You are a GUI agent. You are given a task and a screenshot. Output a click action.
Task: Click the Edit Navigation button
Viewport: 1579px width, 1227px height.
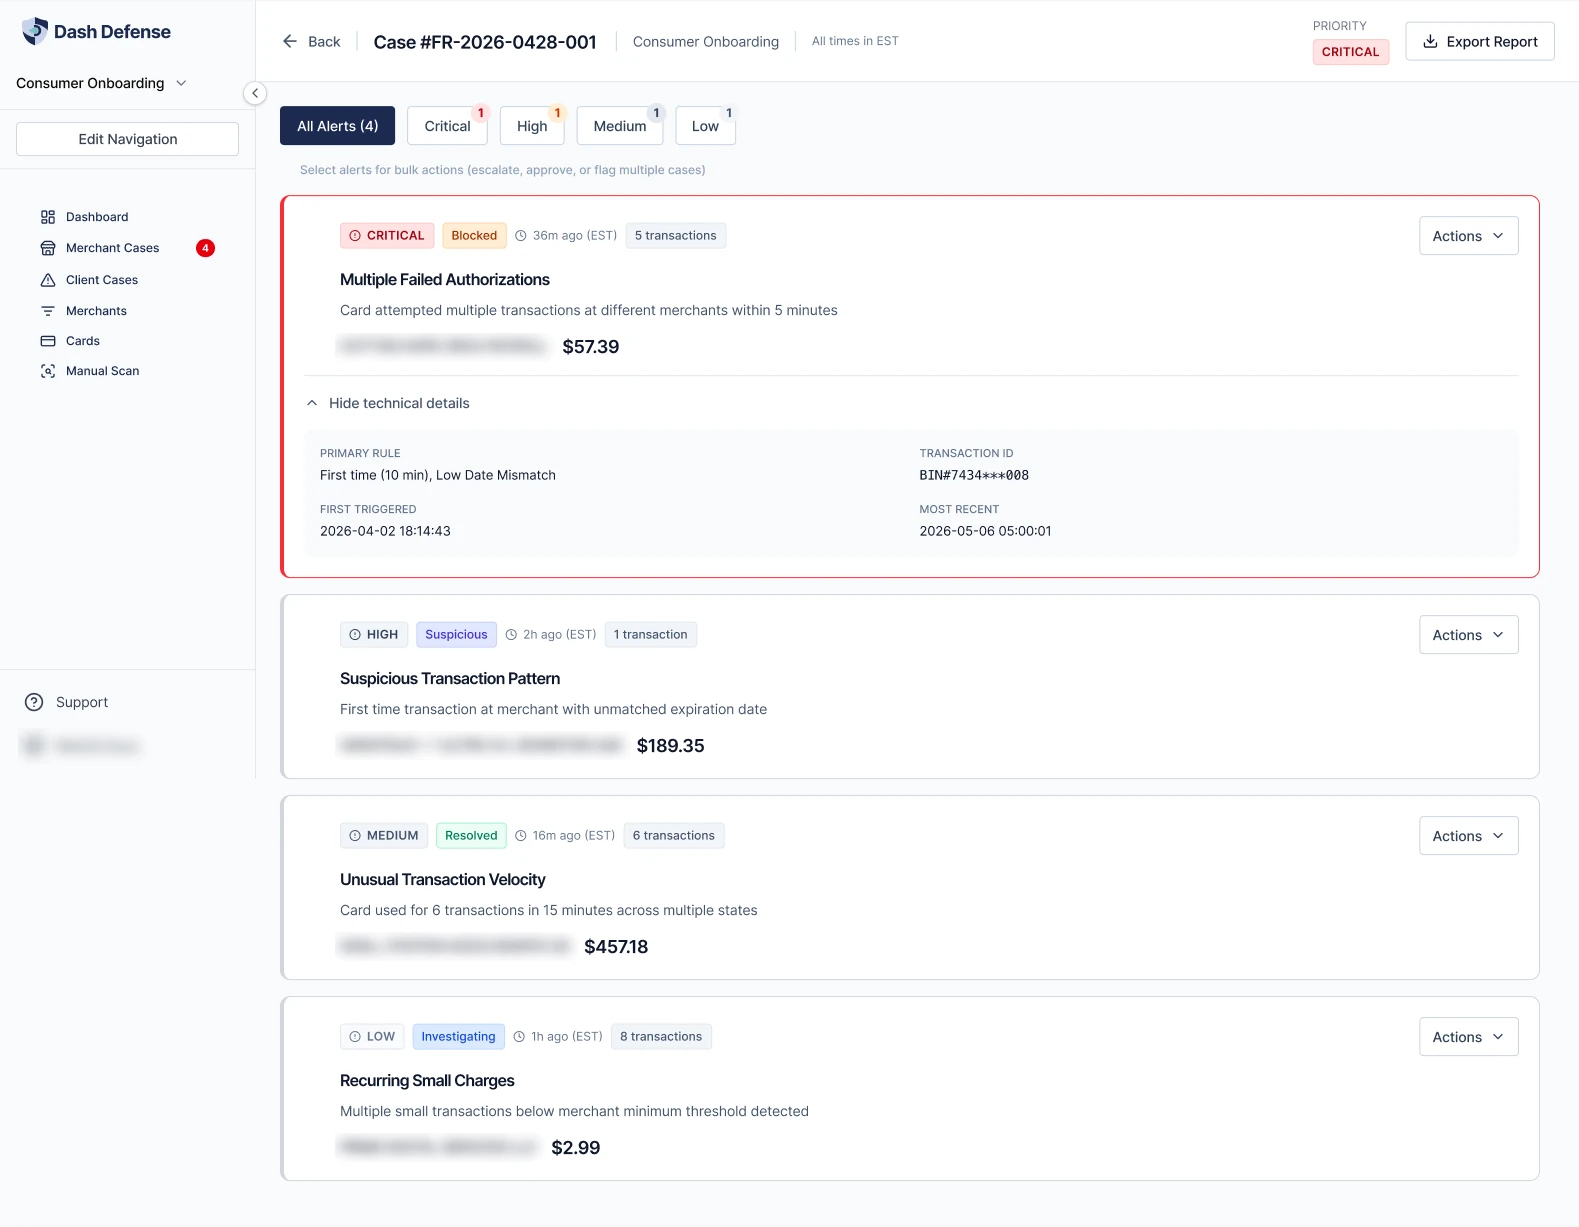(127, 139)
